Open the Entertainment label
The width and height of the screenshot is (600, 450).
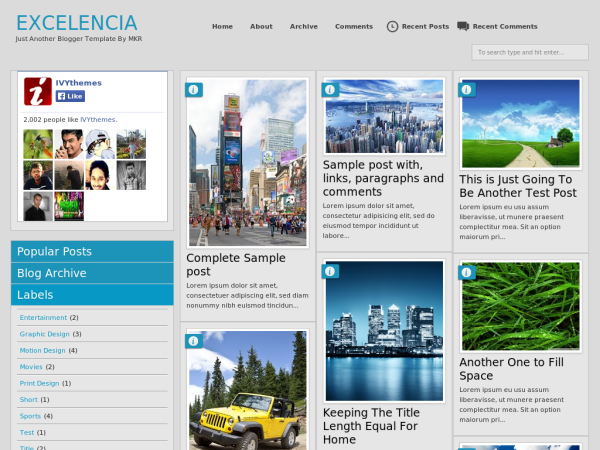43,318
